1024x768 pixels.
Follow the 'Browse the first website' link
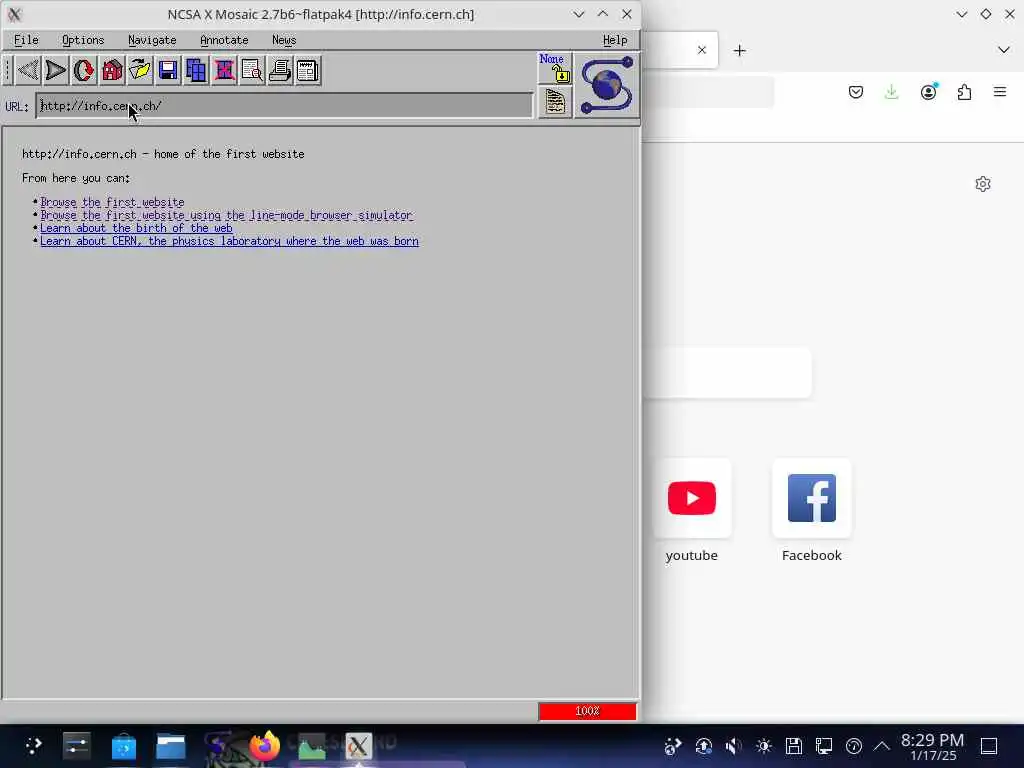point(112,202)
